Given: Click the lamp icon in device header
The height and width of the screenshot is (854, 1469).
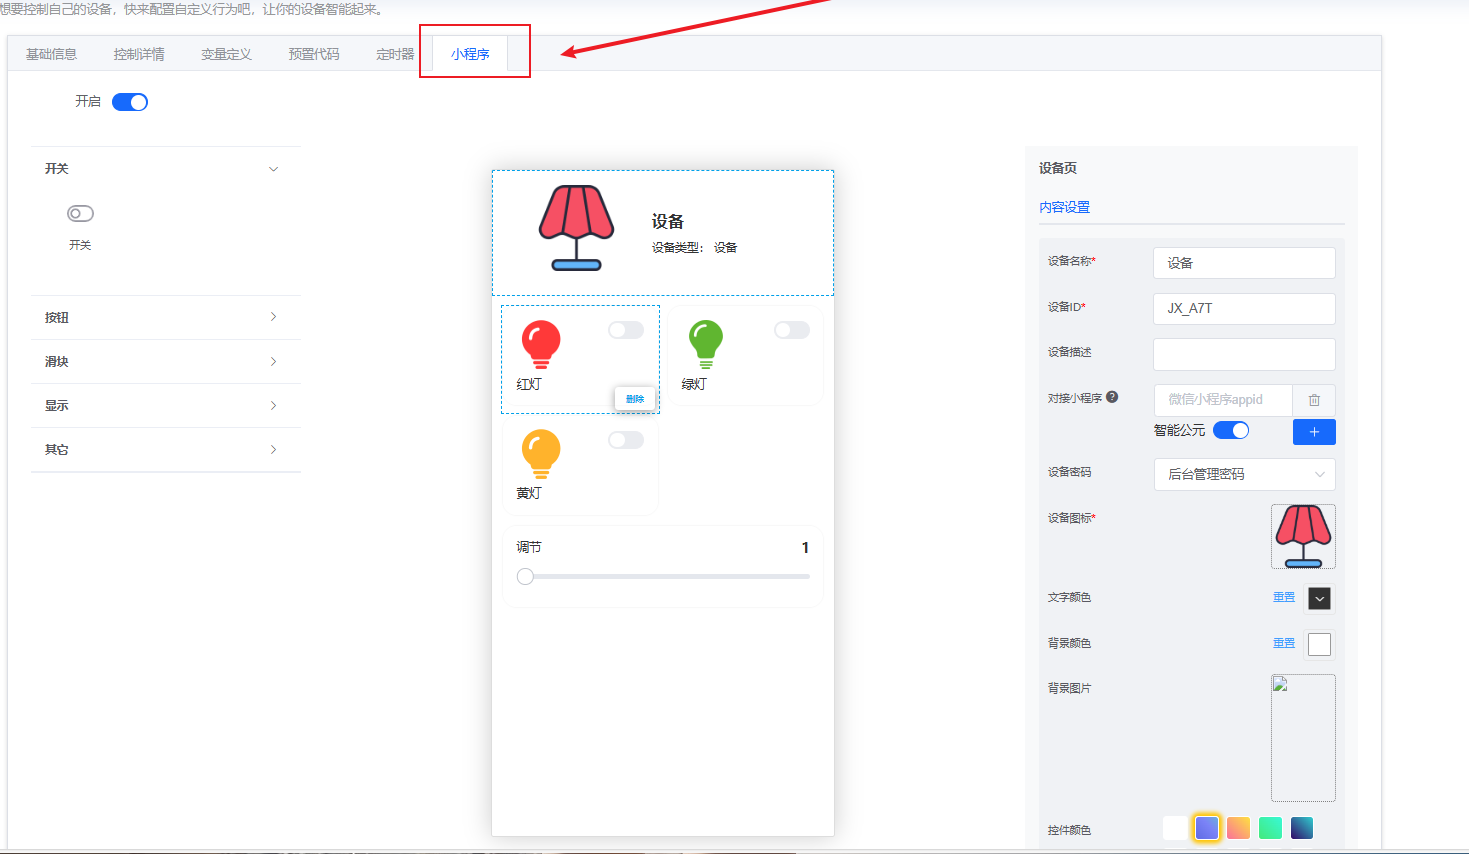Looking at the screenshot, I should point(576,228).
